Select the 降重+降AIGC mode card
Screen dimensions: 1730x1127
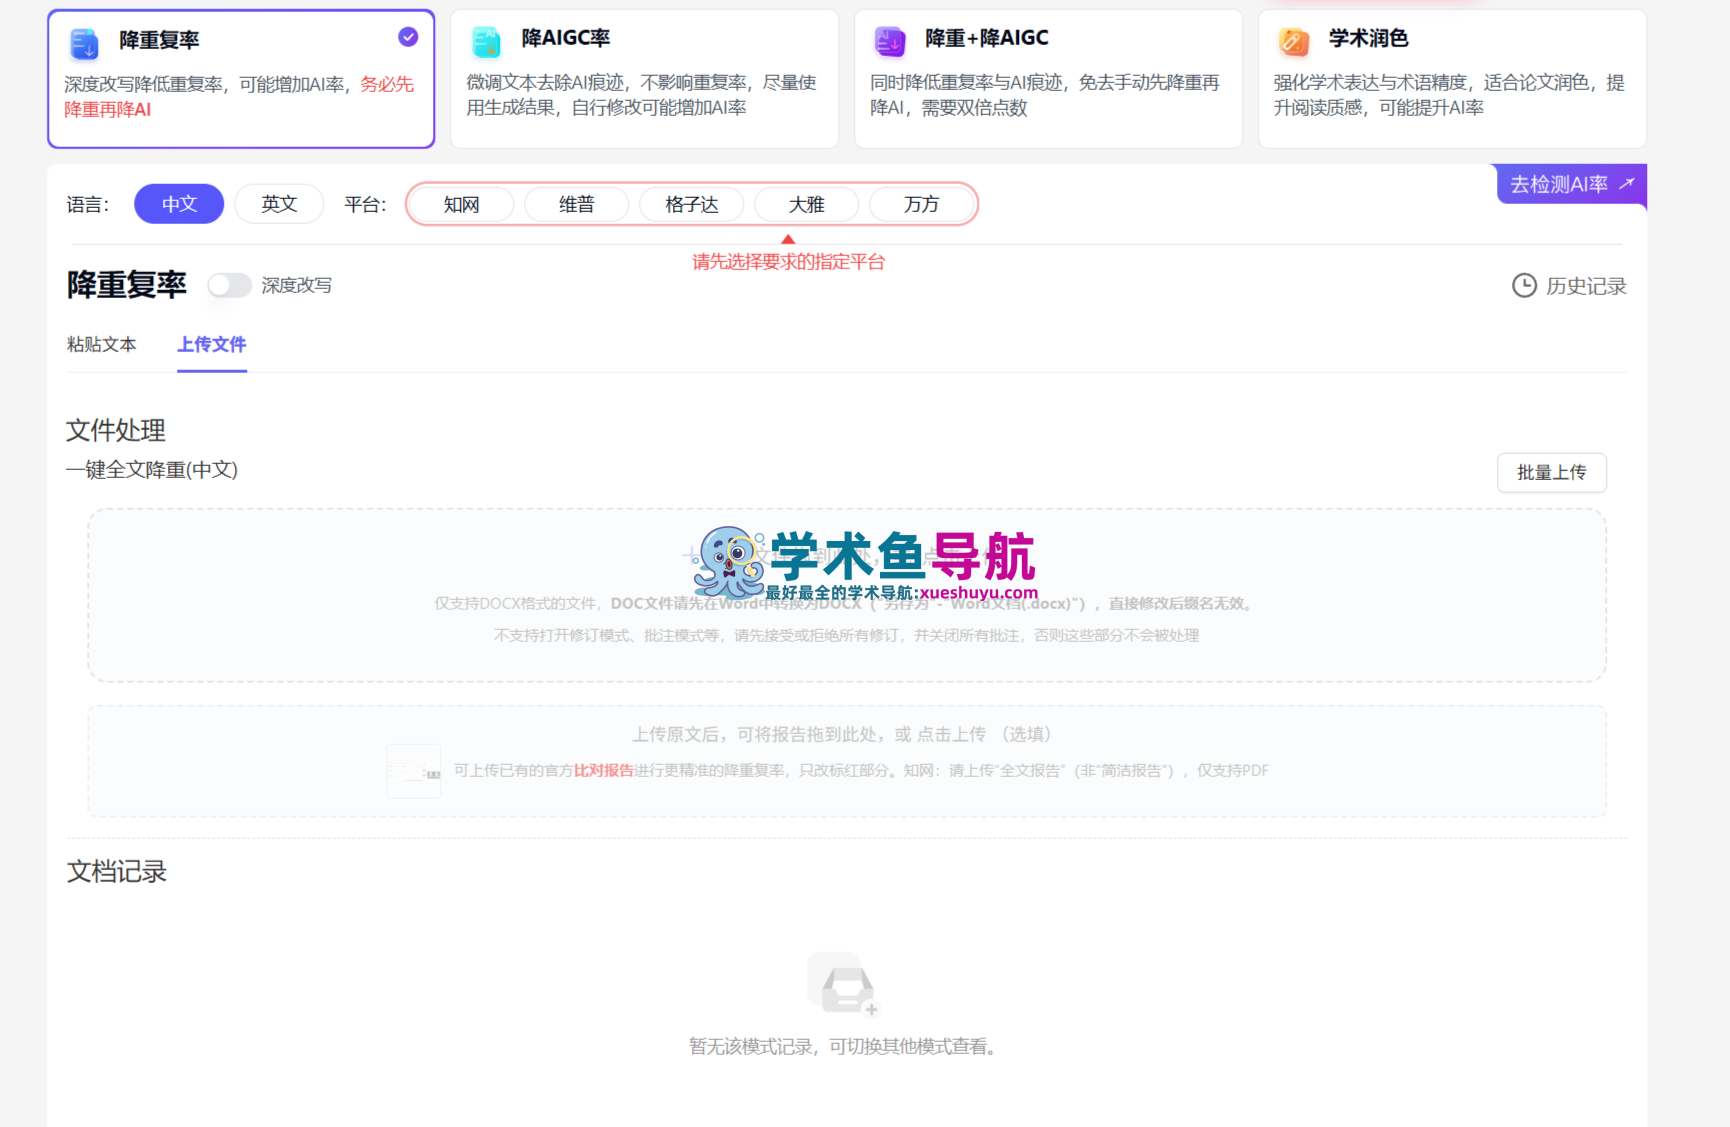pos(1049,79)
